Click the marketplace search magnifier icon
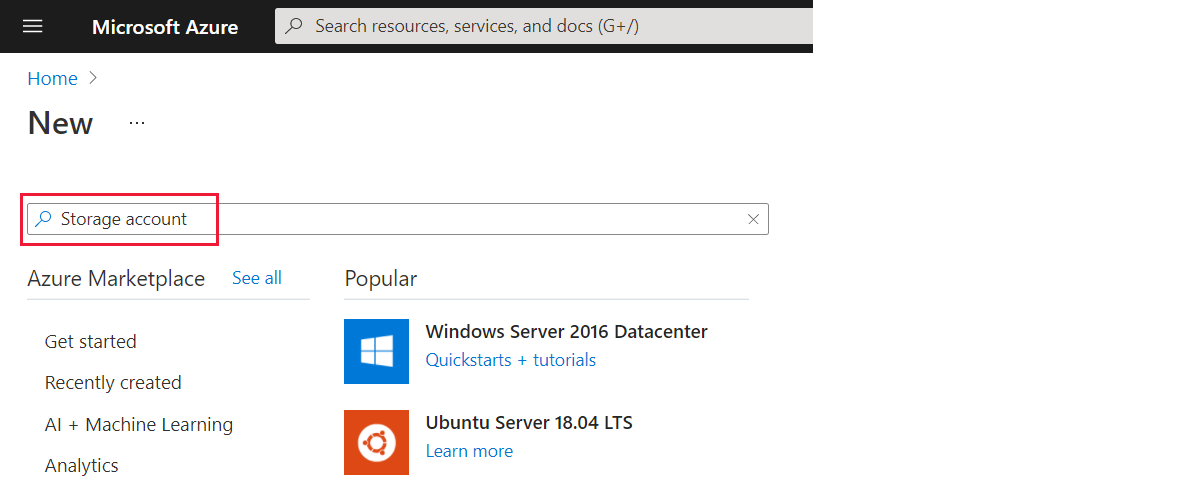Image resolution: width=1197 pixels, height=493 pixels. (x=44, y=219)
